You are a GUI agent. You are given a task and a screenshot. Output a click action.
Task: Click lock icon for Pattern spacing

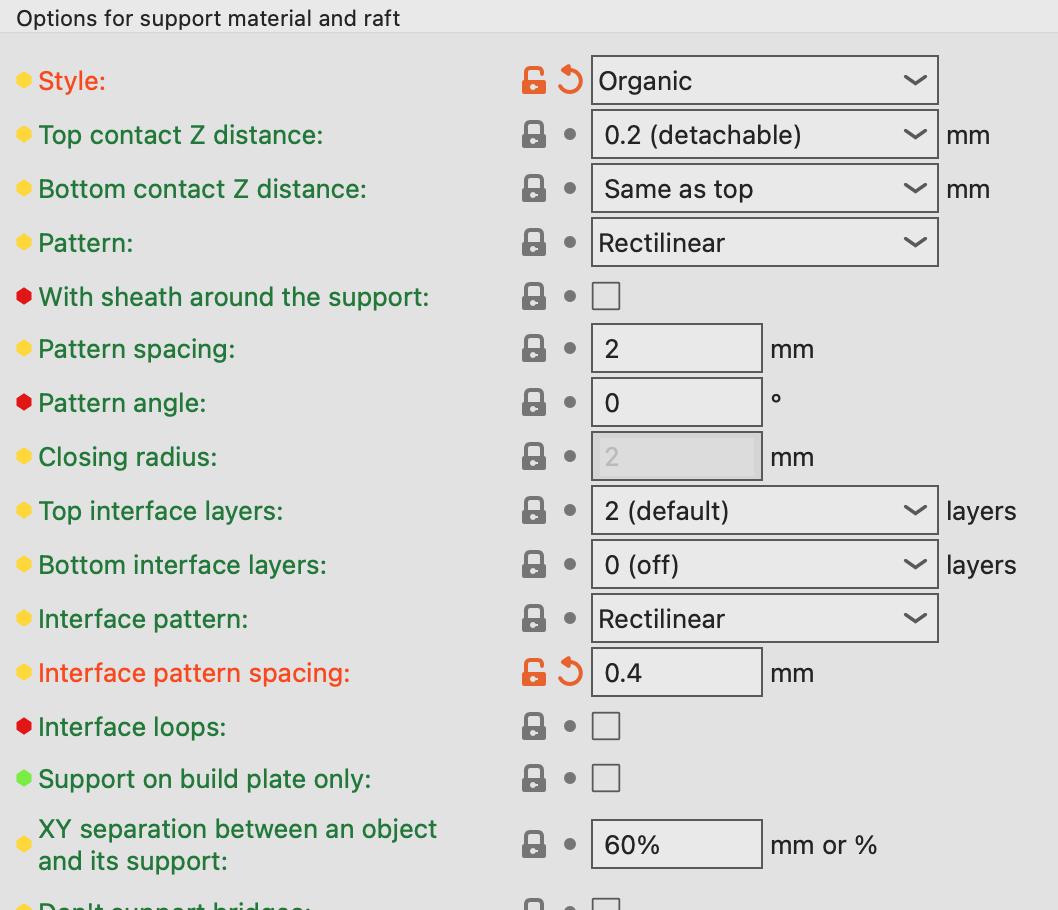(x=534, y=349)
